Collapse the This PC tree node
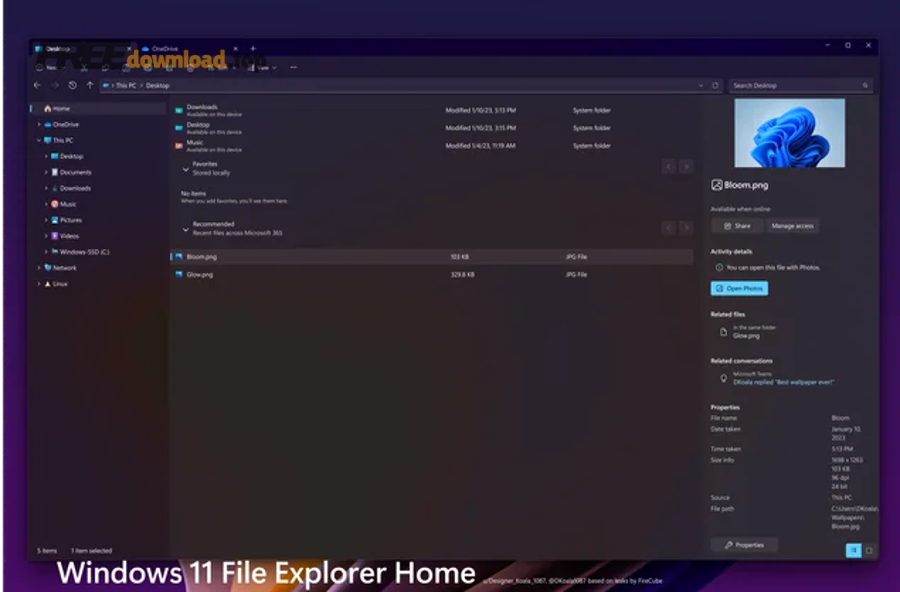The width and height of the screenshot is (900, 592). [39, 141]
